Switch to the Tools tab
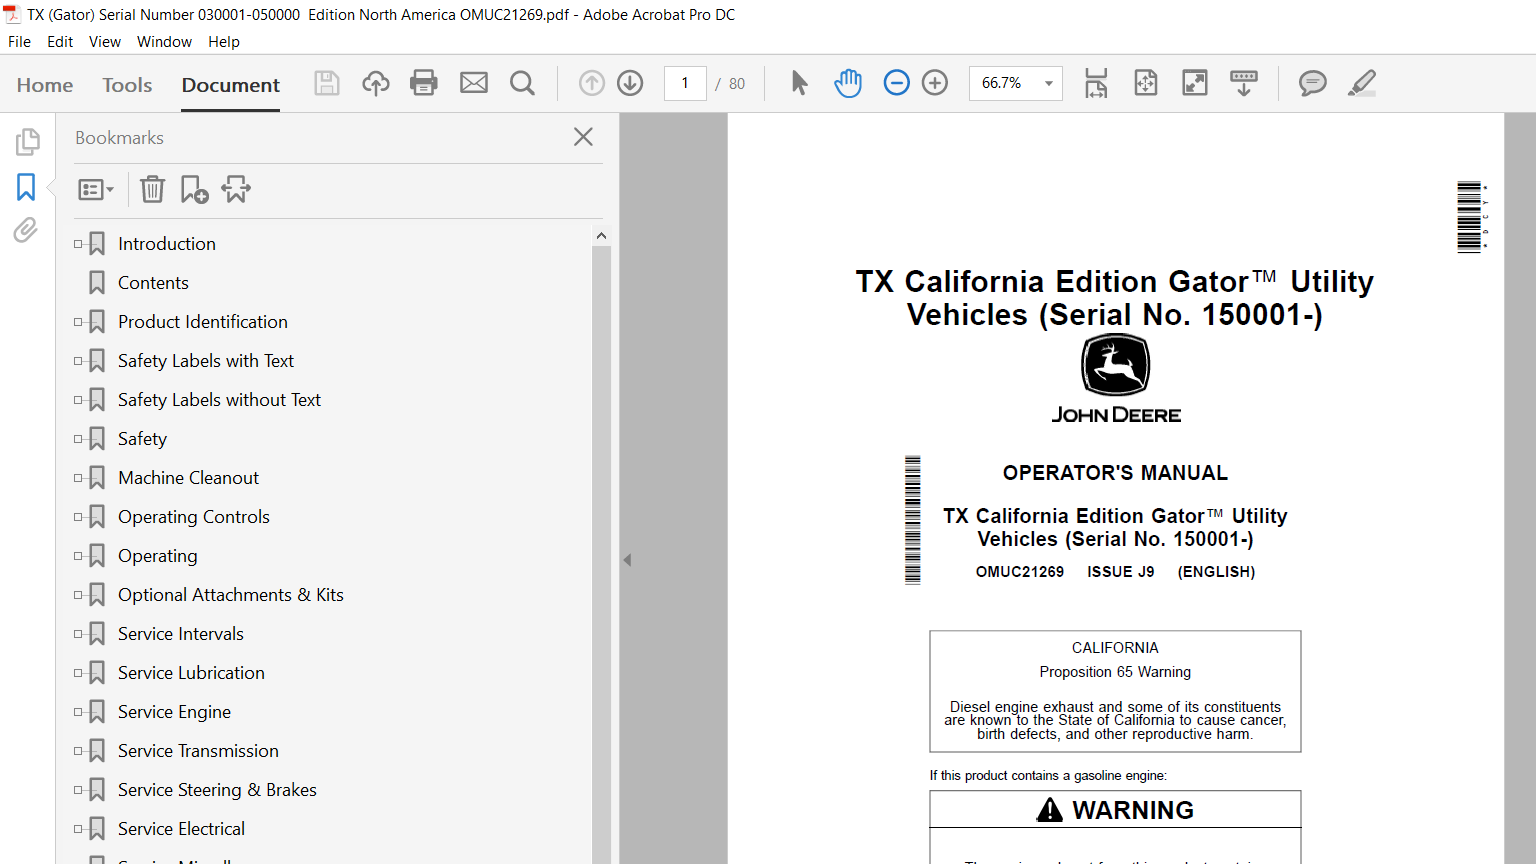The image size is (1536, 864). pyautogui.click(x=127, y=85)
